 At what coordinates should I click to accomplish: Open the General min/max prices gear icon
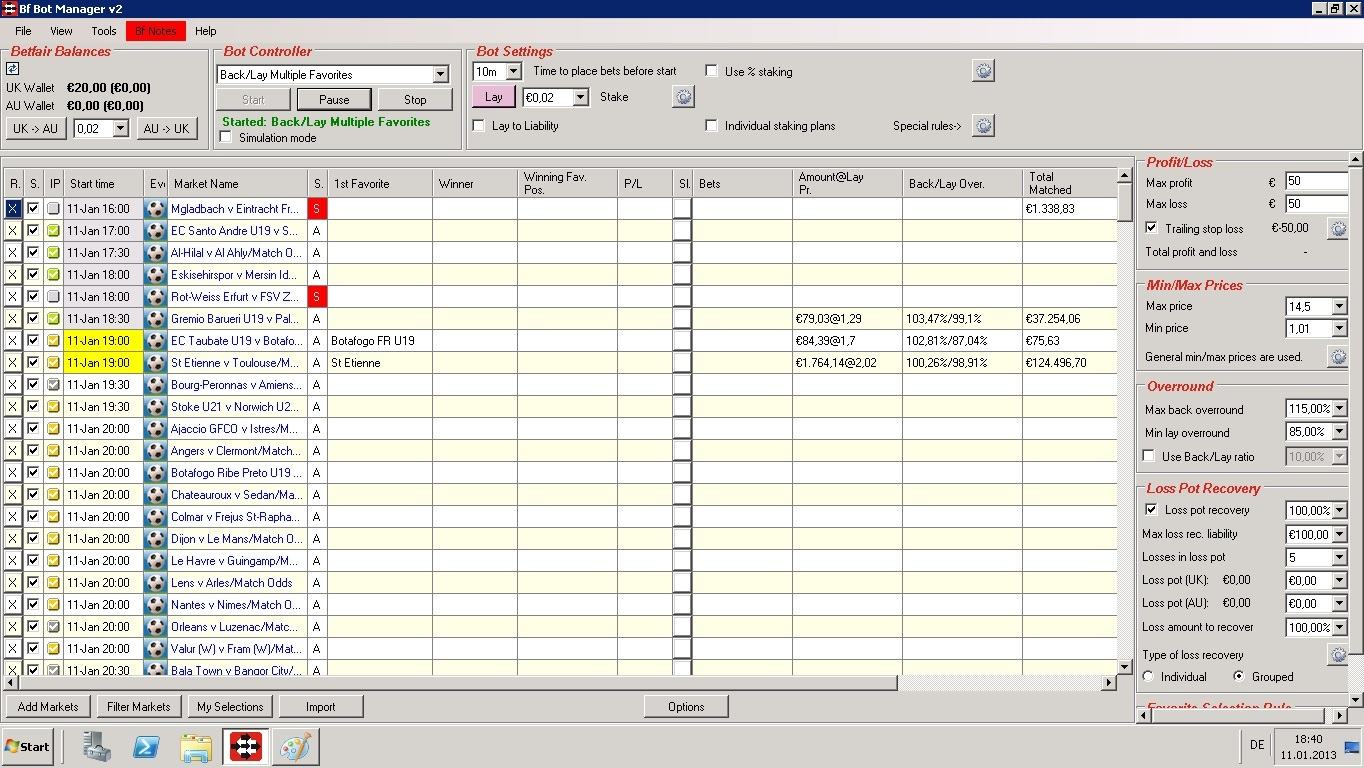click(x=1337, y=357)
